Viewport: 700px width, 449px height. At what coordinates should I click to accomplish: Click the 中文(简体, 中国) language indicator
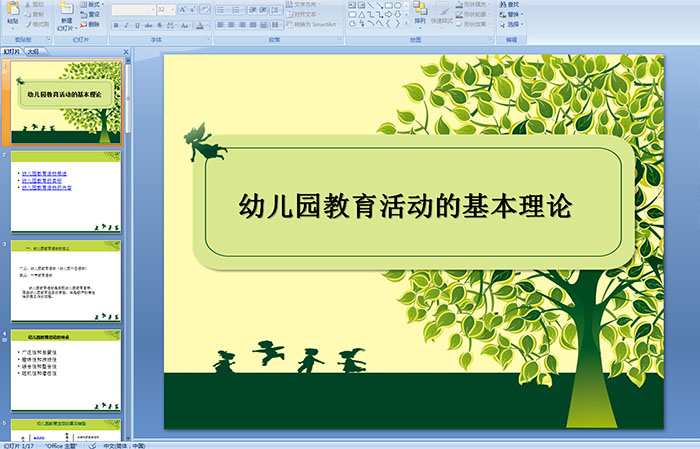click(x=124, y=445)
